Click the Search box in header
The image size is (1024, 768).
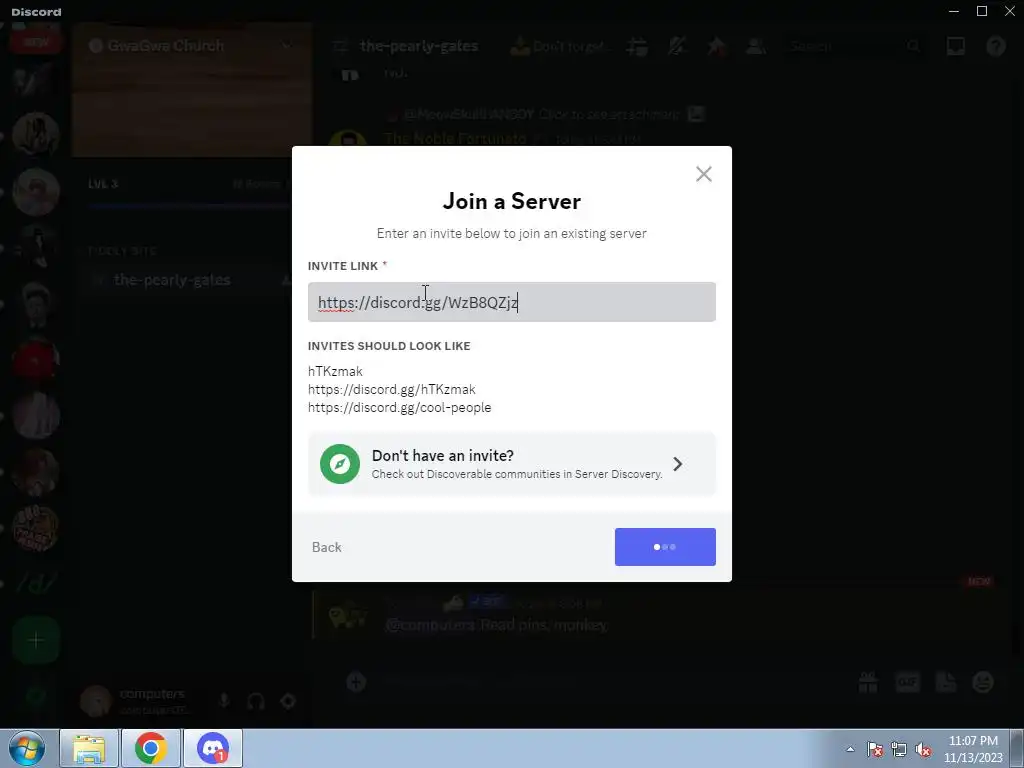(855, 46)
